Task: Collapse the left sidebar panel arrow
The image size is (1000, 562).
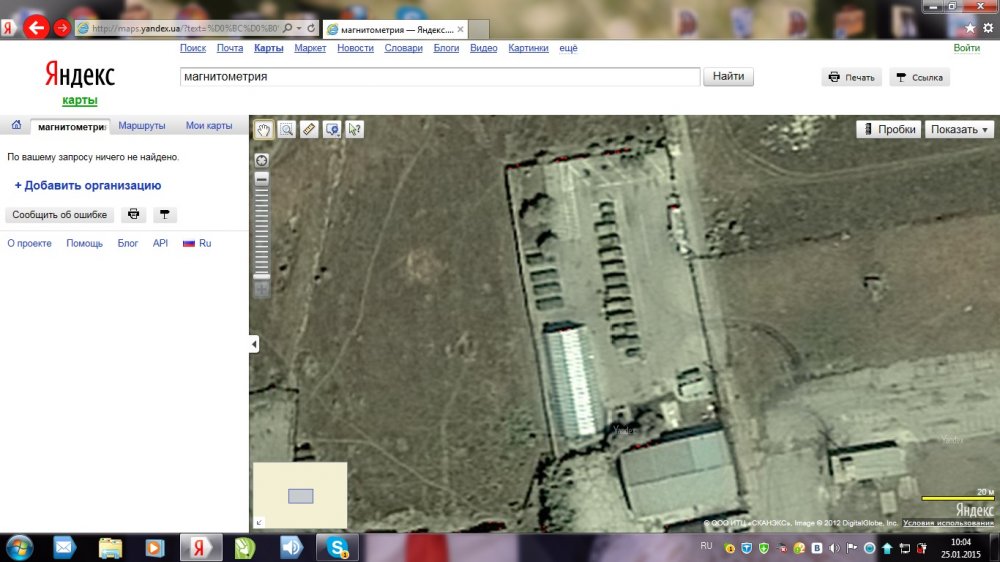Action: (254, 344)
